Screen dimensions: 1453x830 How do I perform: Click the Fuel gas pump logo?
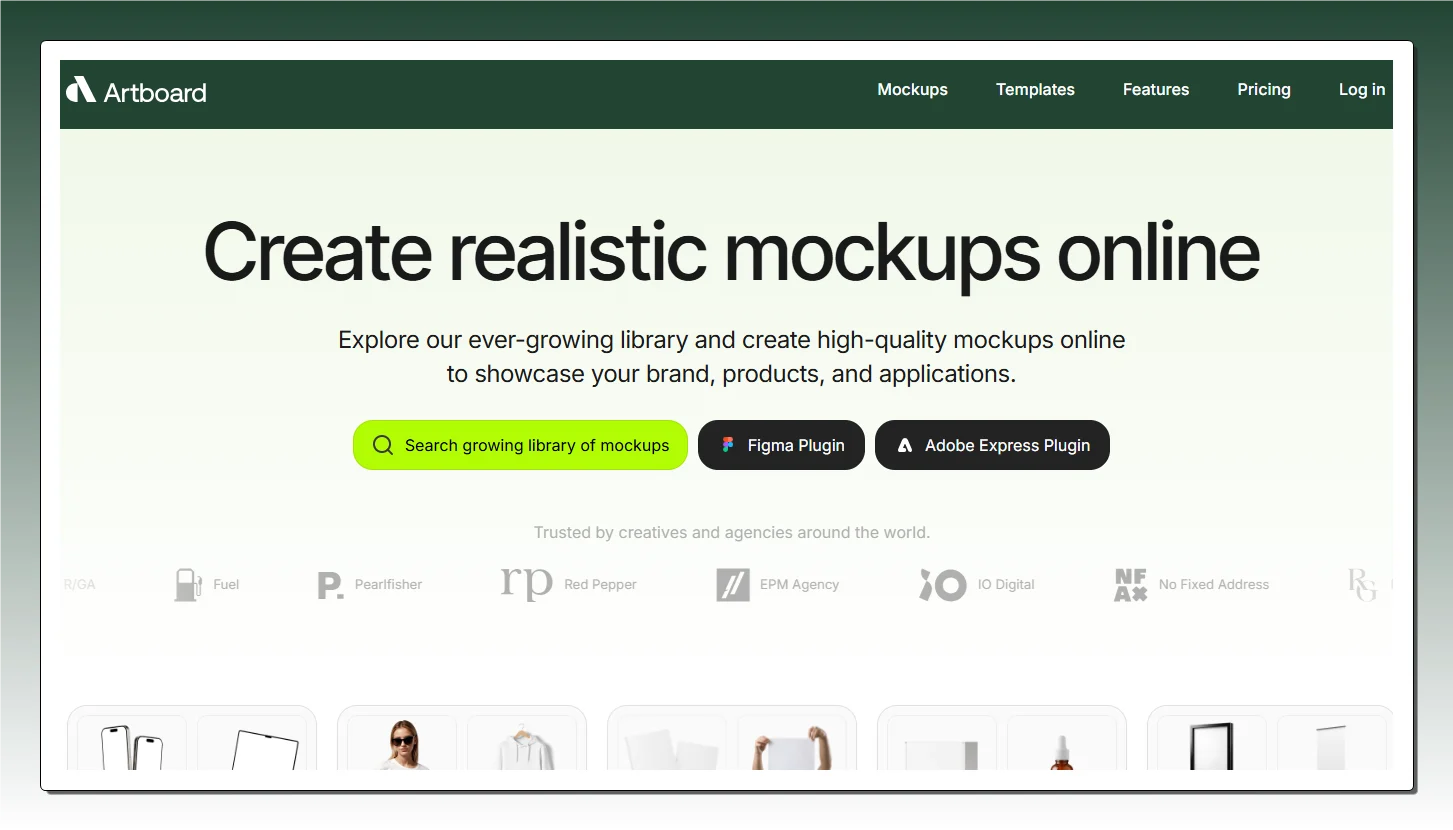(187, 584)
